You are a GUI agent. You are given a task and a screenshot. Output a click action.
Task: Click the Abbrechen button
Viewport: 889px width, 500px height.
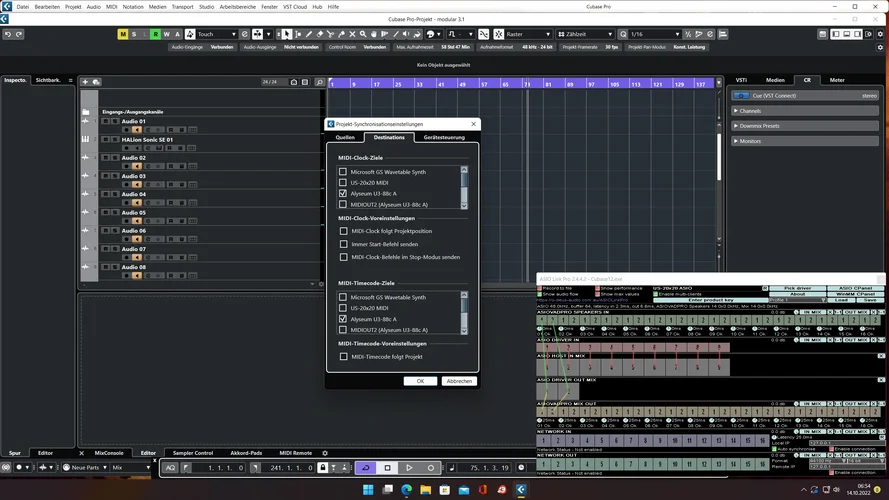pos(459,381)
